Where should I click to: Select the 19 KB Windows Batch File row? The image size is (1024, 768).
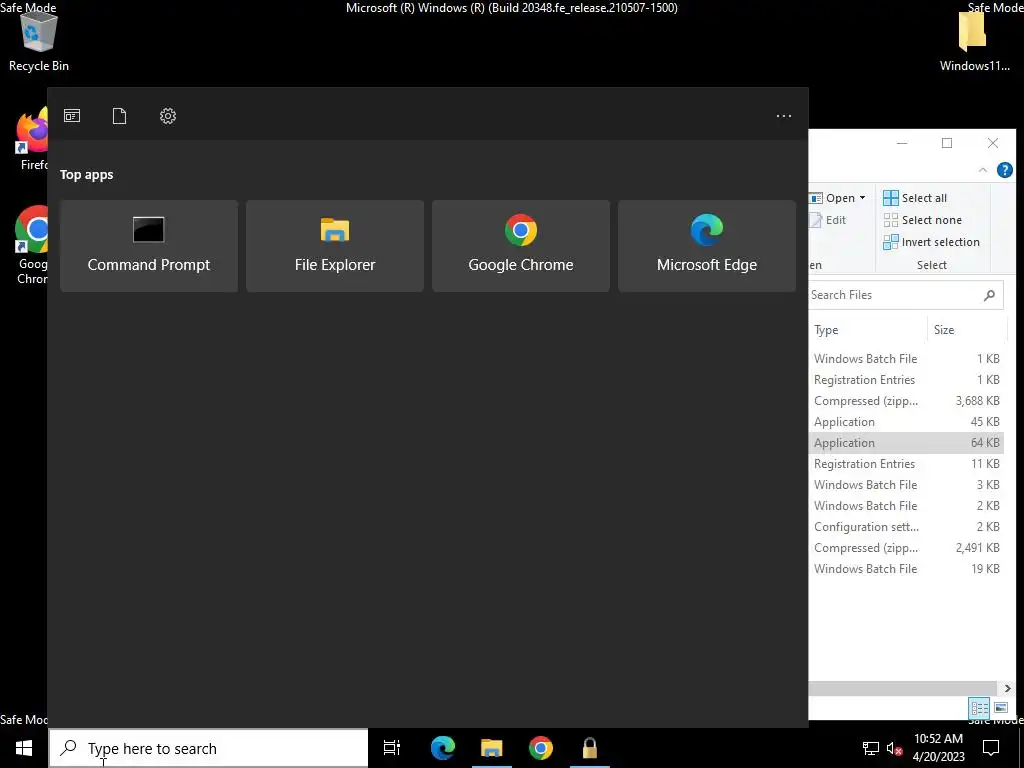(906, 569)
